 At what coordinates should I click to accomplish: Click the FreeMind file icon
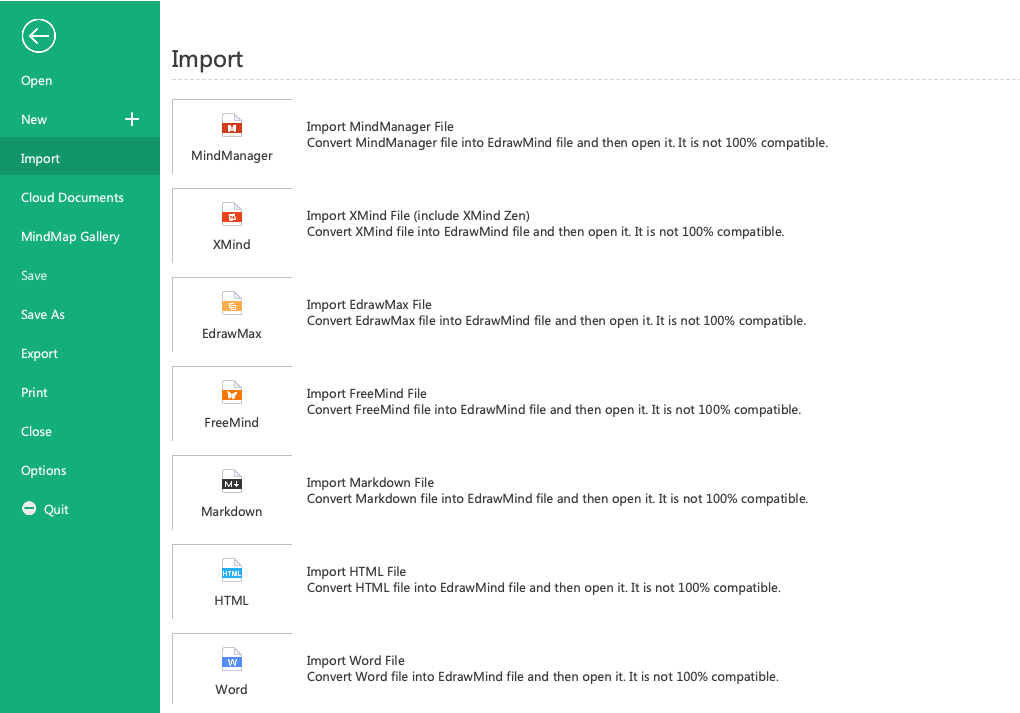click(x=232, y=393)
